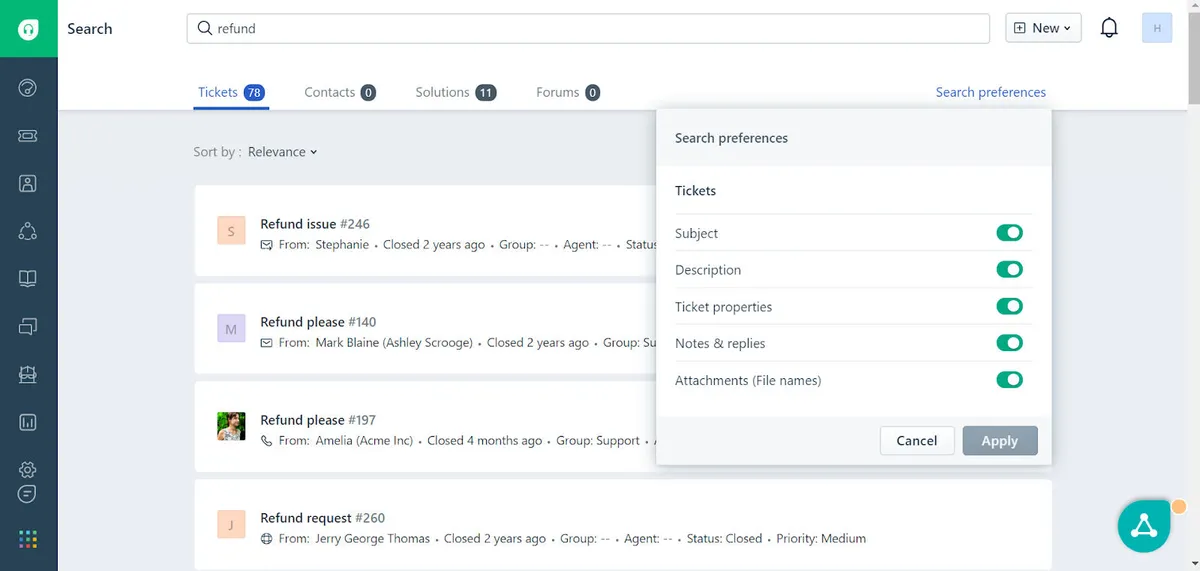This screenshot has width=1200, height=571.
Task: Click Cancel in Search preferences
Action: coord(916,441)
